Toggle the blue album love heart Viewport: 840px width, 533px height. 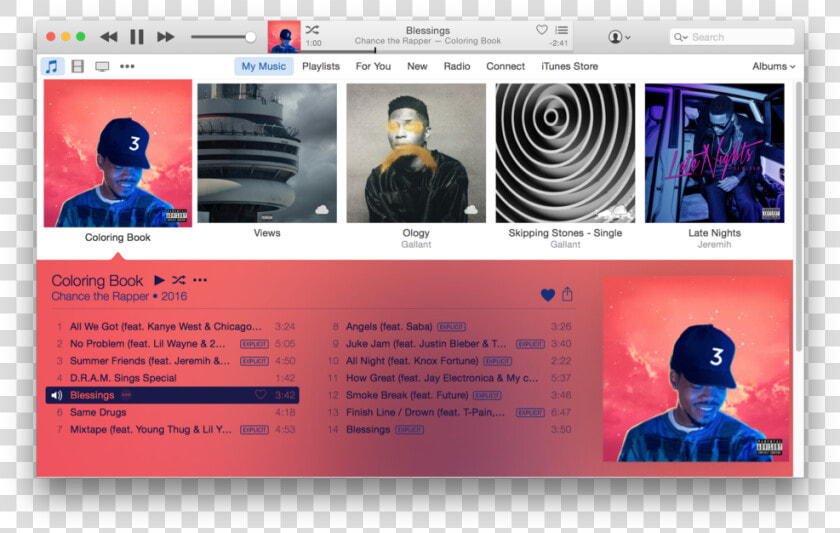(x=548, y=295)
